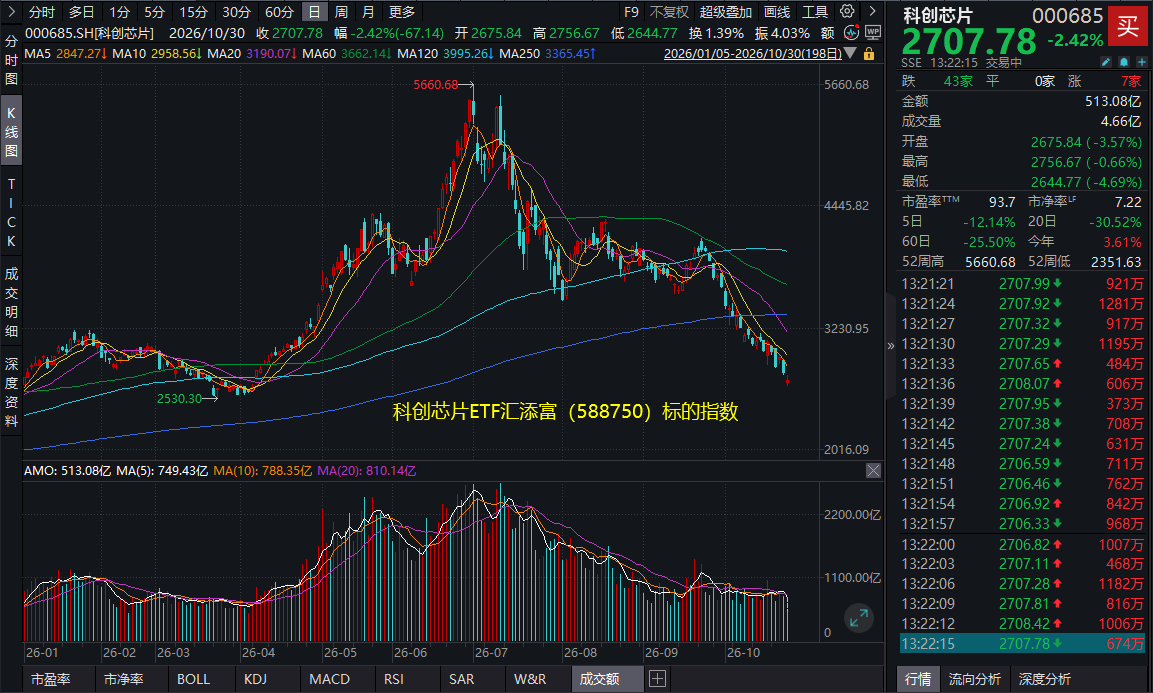Switch to the 5分 period
This screenshot has width=1153, height=693.
(x=154, y=12)
